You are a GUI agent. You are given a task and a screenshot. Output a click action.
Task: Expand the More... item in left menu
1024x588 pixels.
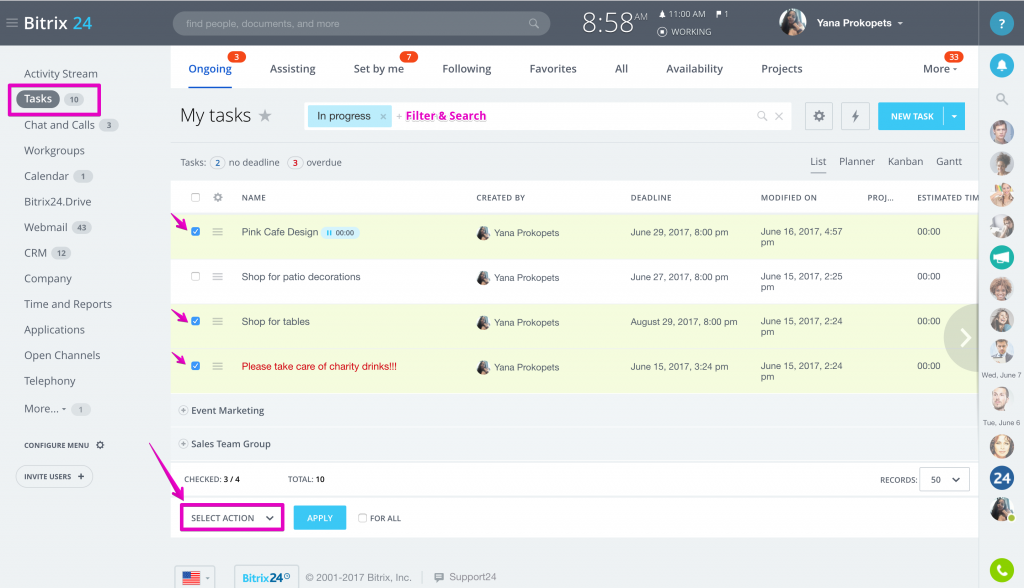[x=45, y=409]
